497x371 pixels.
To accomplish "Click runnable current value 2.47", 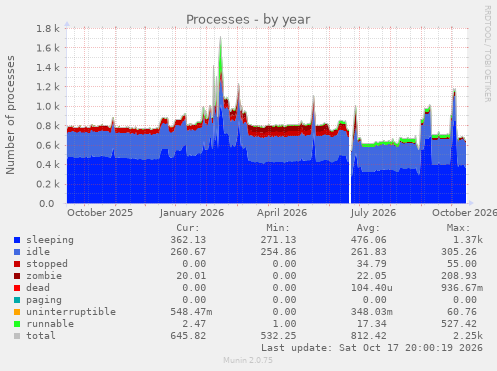I will click(x=194, y=324).
